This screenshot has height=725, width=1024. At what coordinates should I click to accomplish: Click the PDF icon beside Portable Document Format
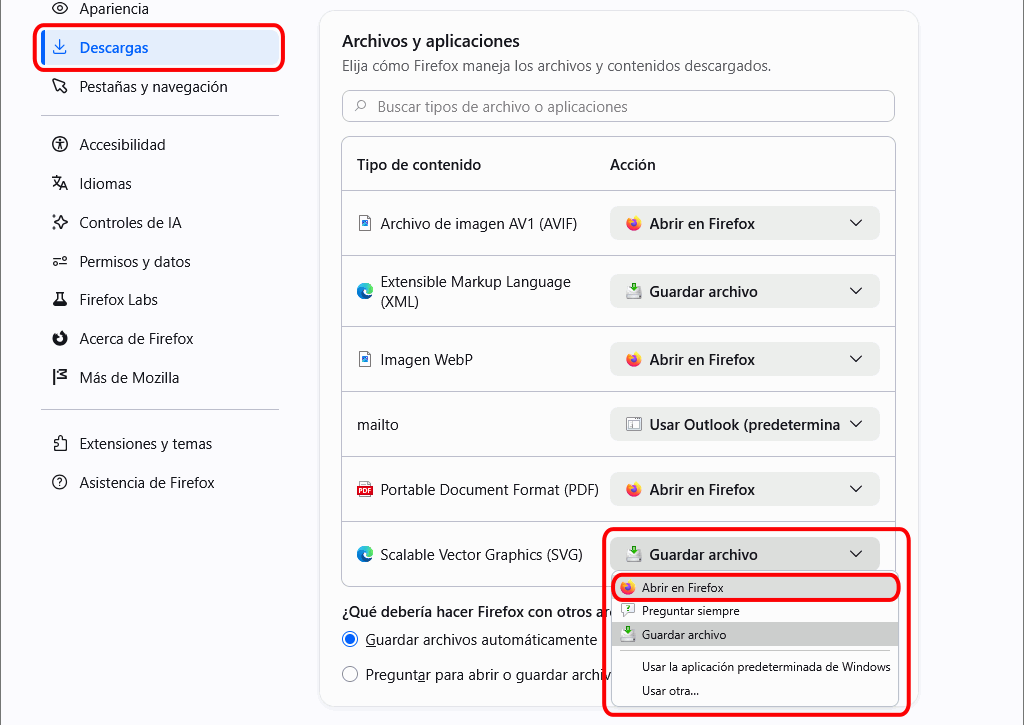coord(365,489)
